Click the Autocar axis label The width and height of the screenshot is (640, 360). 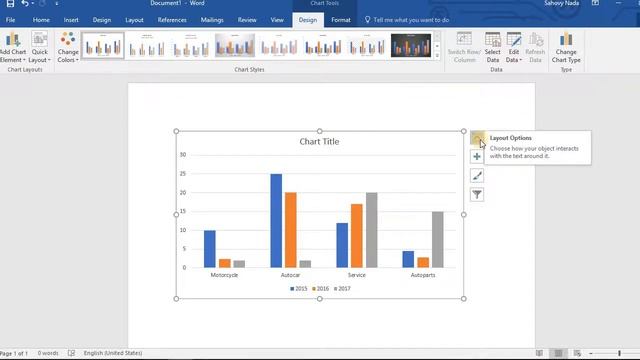click(x=290, y=275)
